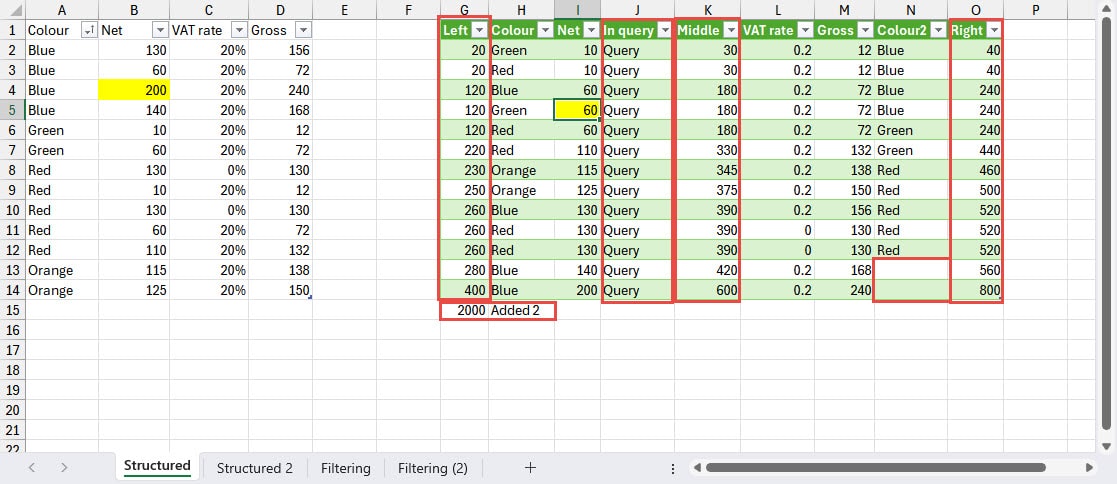Select the 500 cell in Right column
Screen dimensions: 1117x484
tap(976, 190)
